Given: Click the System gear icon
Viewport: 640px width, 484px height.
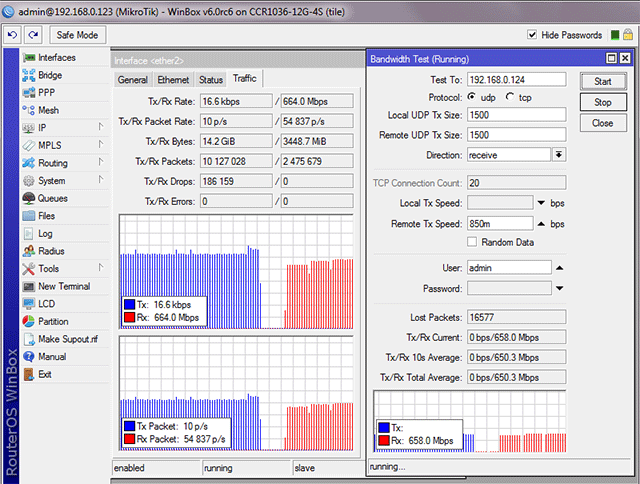Looking at the screenshot, I should [29, 180].
